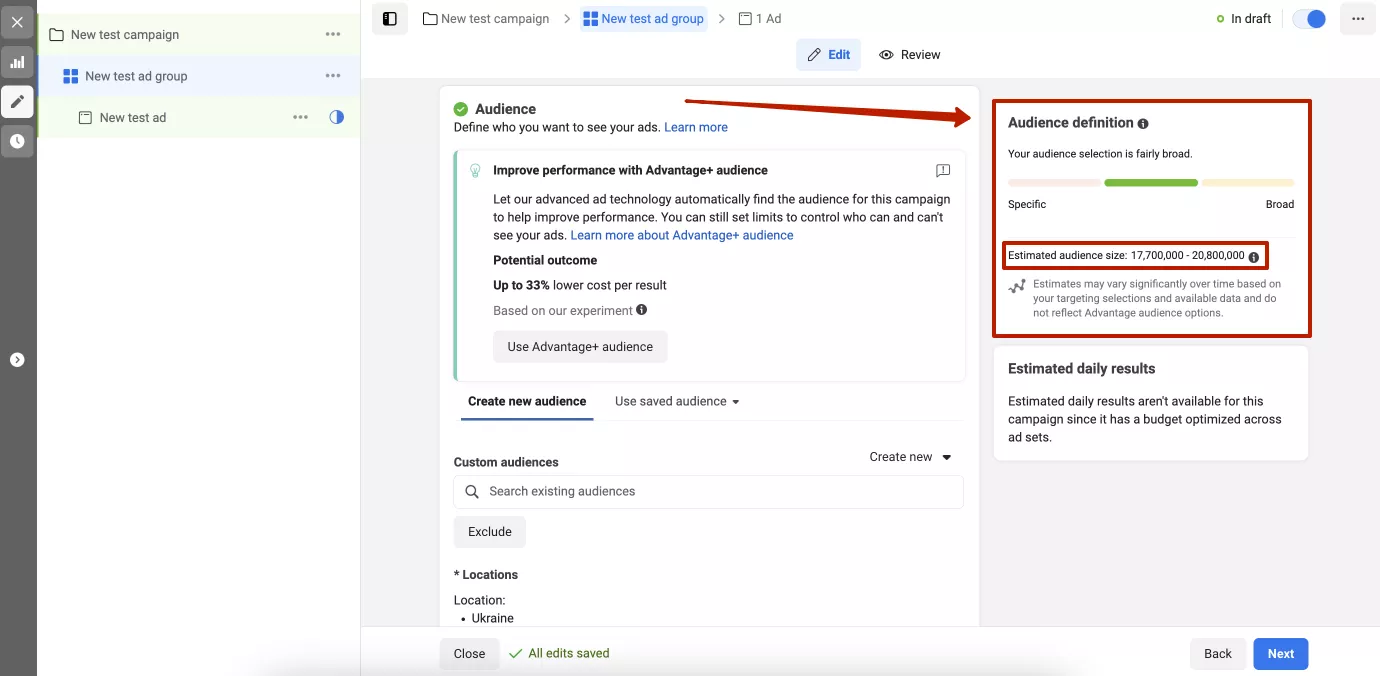Go to New test ad group breadcrumb
This screenshot has width=1380, height=676.
[644, 19]
